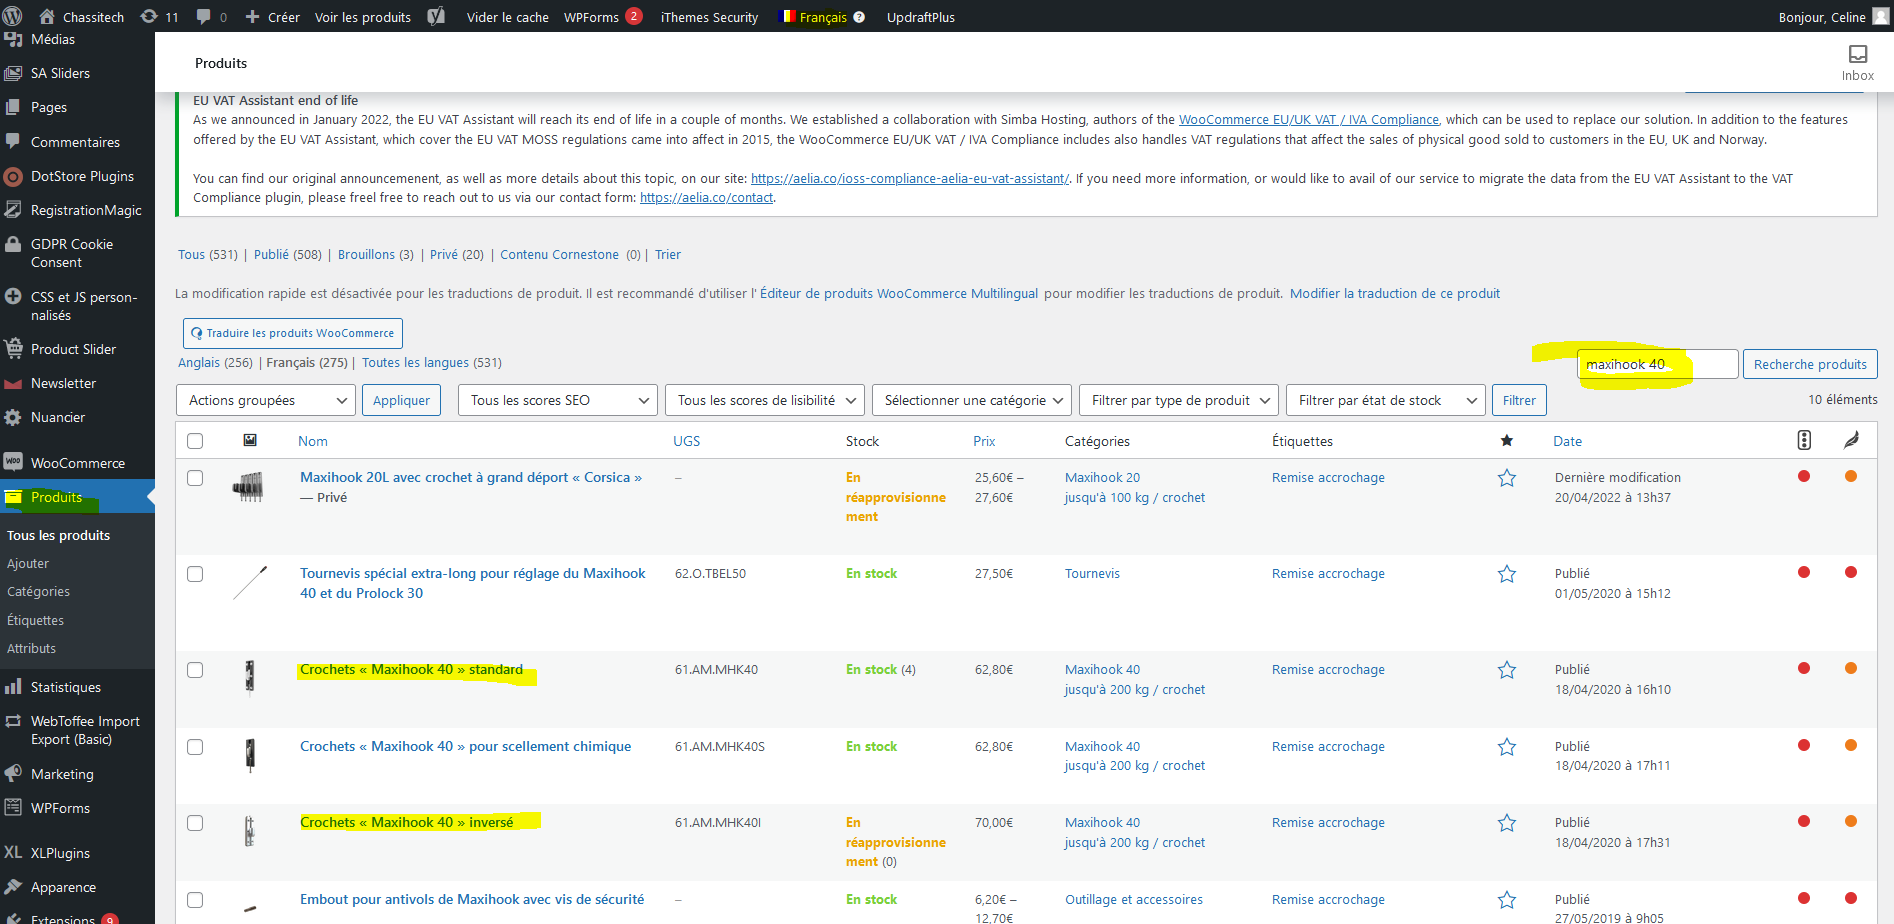Open iThemes Security in admin bar

[709, 17]
